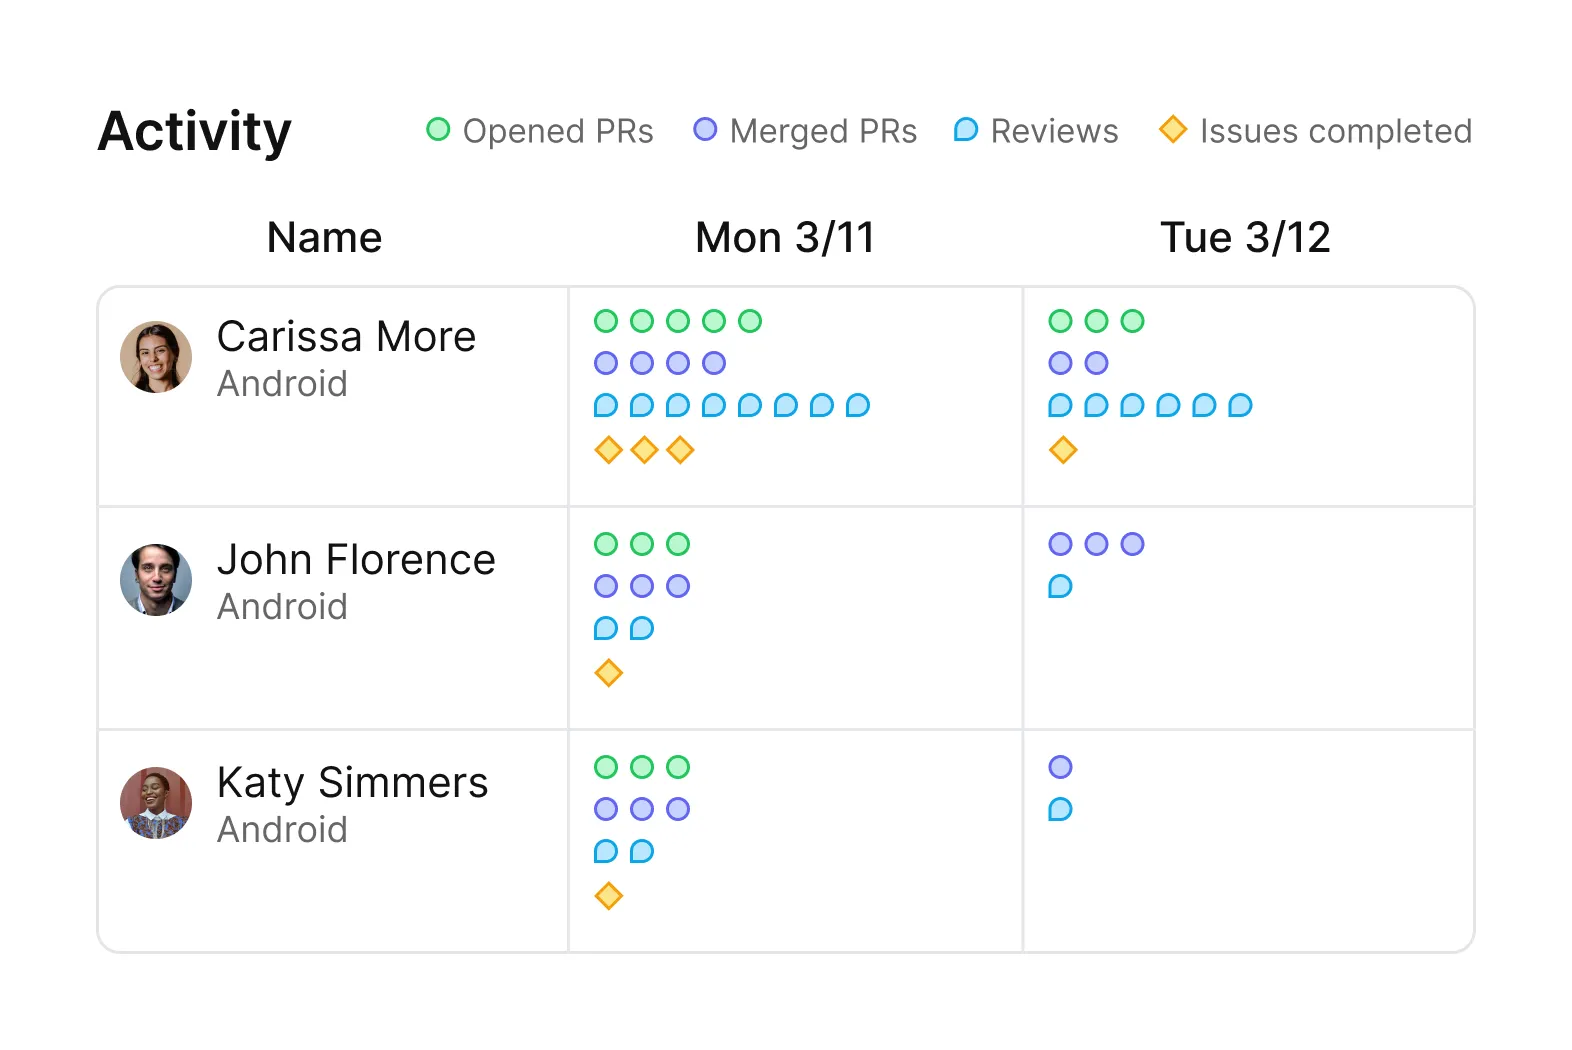Click Carissa's single issue diamond on Tuesday
This screenshot has width=1572, height=1050.
[1063, 450]
